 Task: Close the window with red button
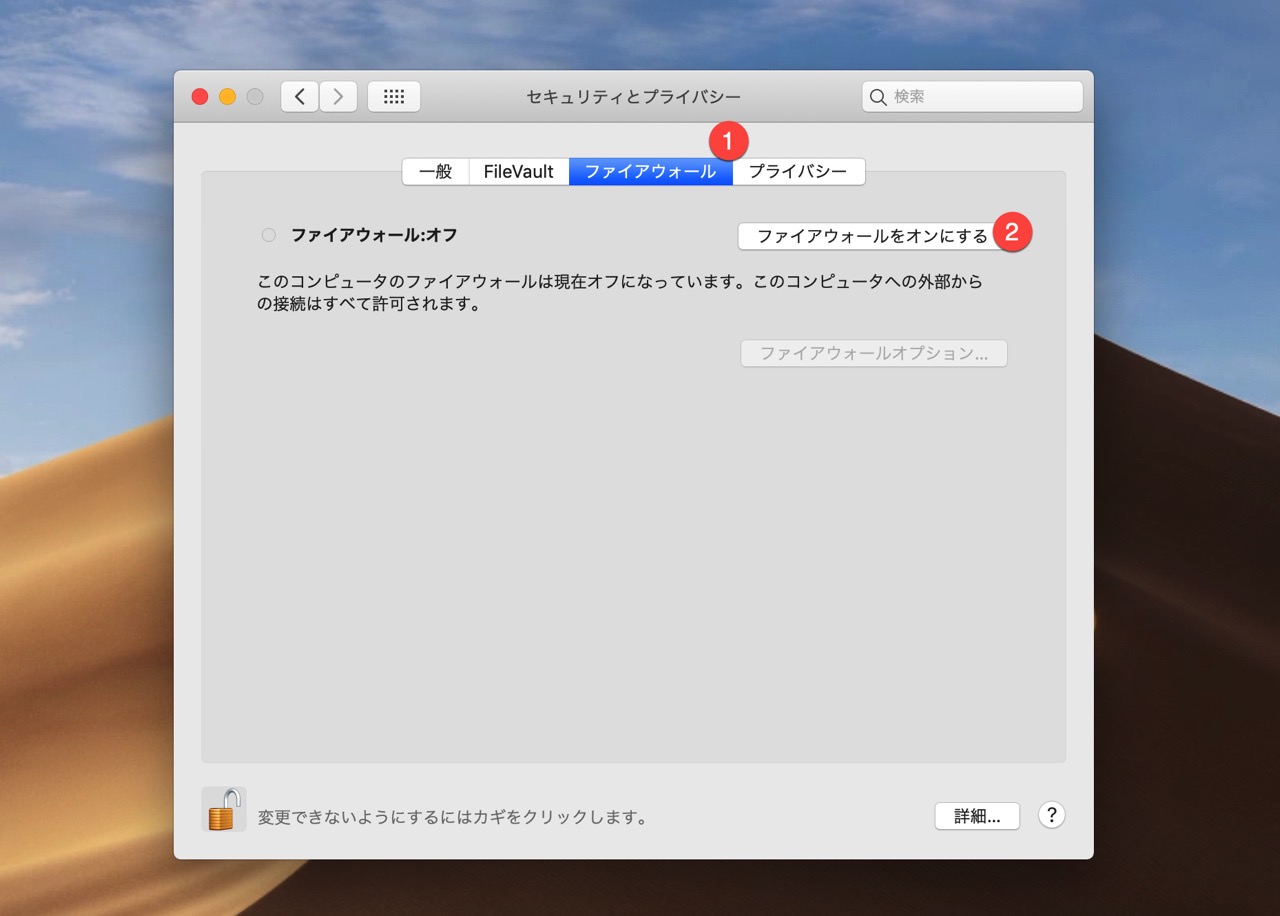click(200, 97)
